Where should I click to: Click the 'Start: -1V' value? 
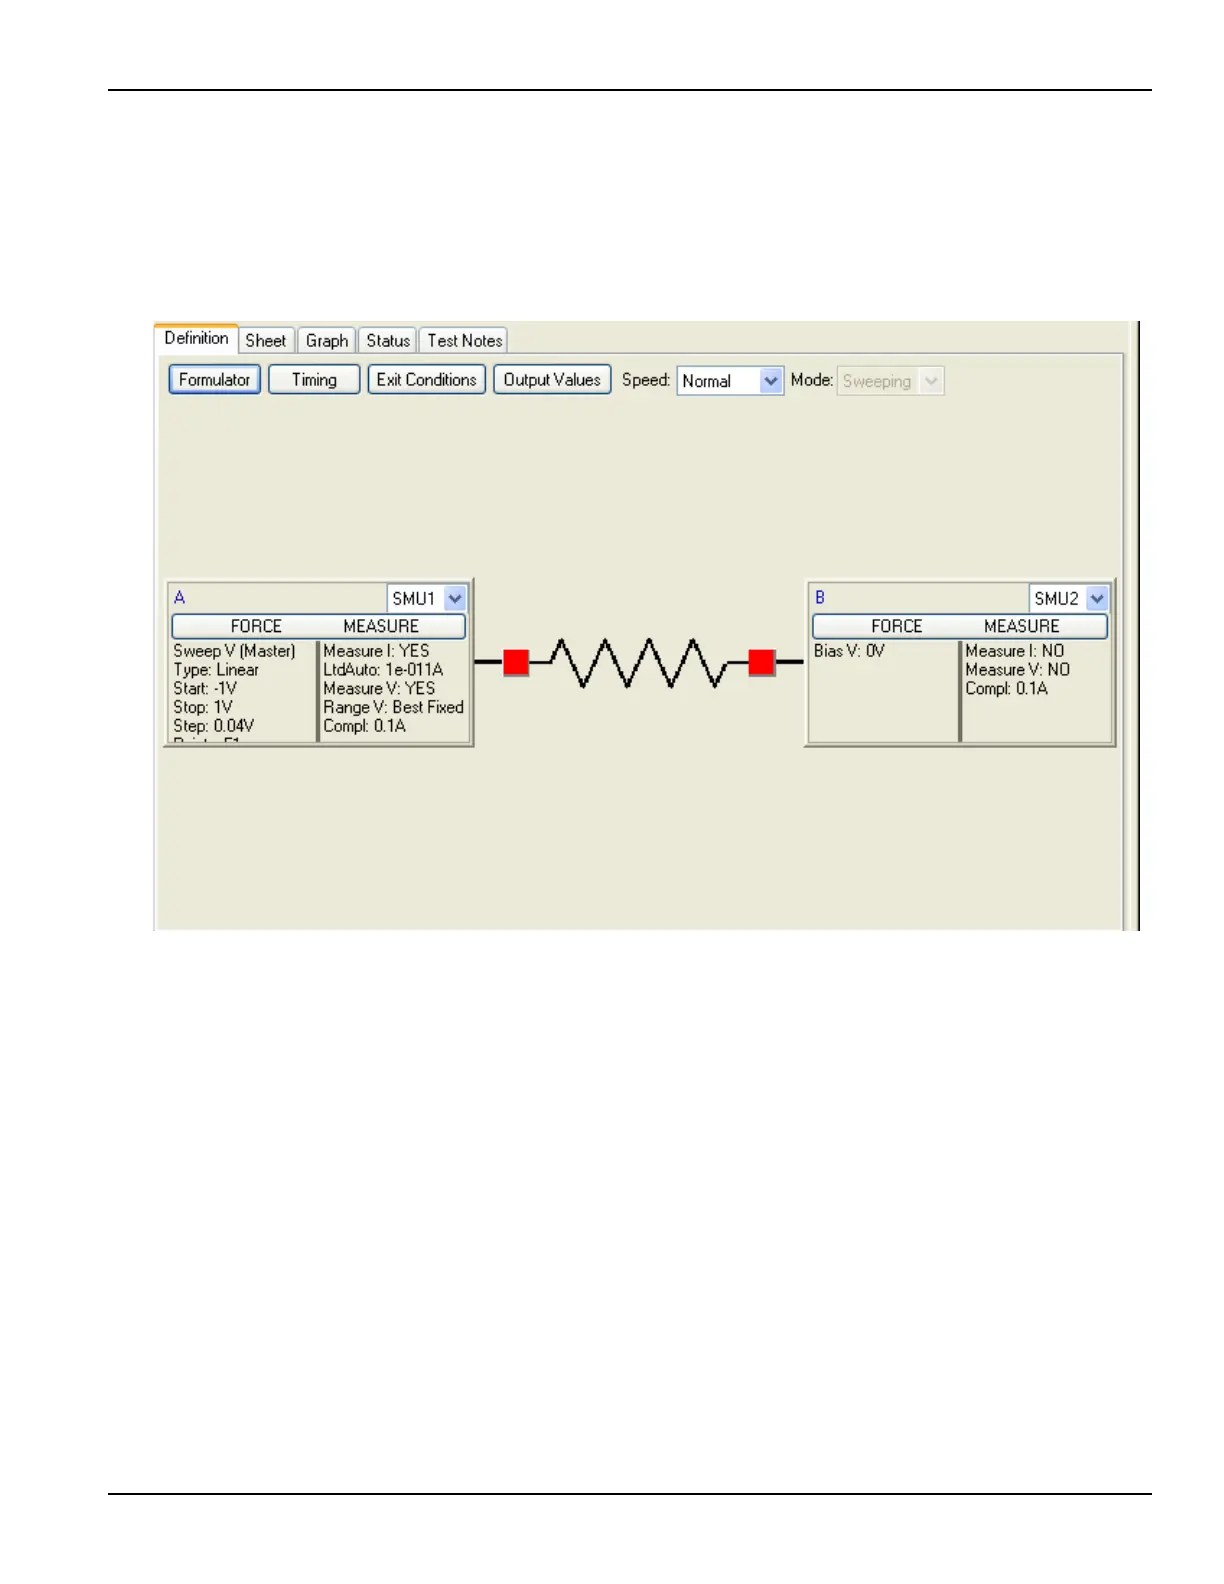point(205,689)
